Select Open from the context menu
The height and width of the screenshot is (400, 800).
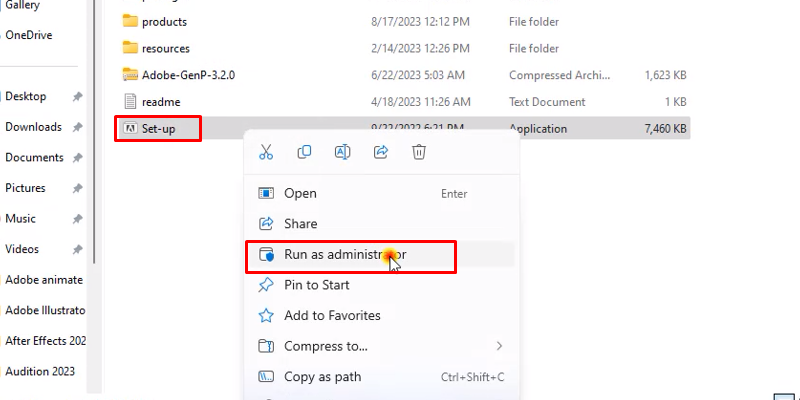click(382, 193)
